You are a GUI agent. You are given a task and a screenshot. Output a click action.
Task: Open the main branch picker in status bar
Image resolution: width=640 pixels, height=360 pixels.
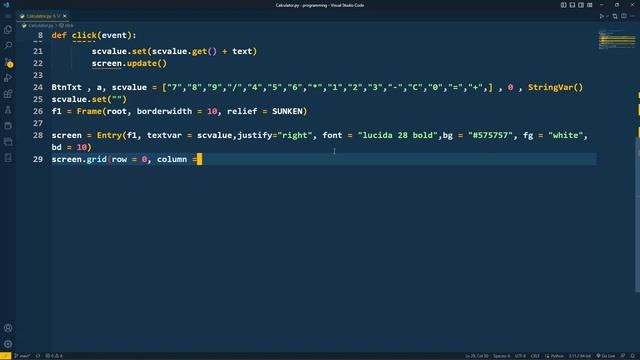pyautogui.click(x=22, y=356)
